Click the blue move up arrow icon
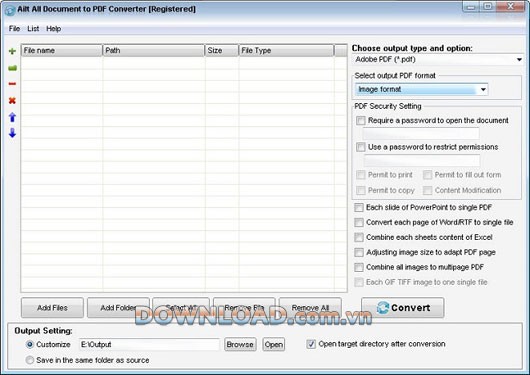This screenshot has width=530, height=375. coord(12,117)
